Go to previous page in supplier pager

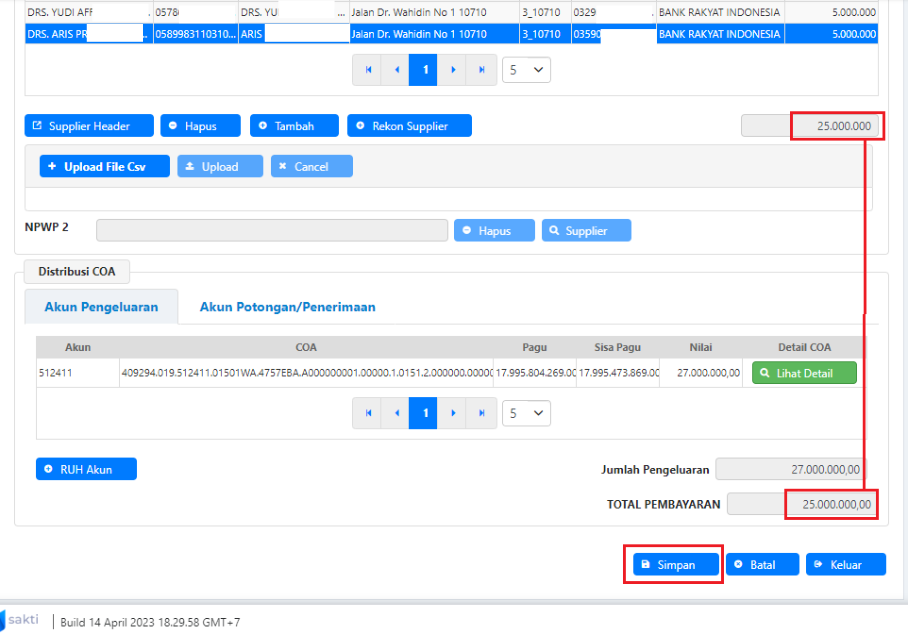pos(397,70)
